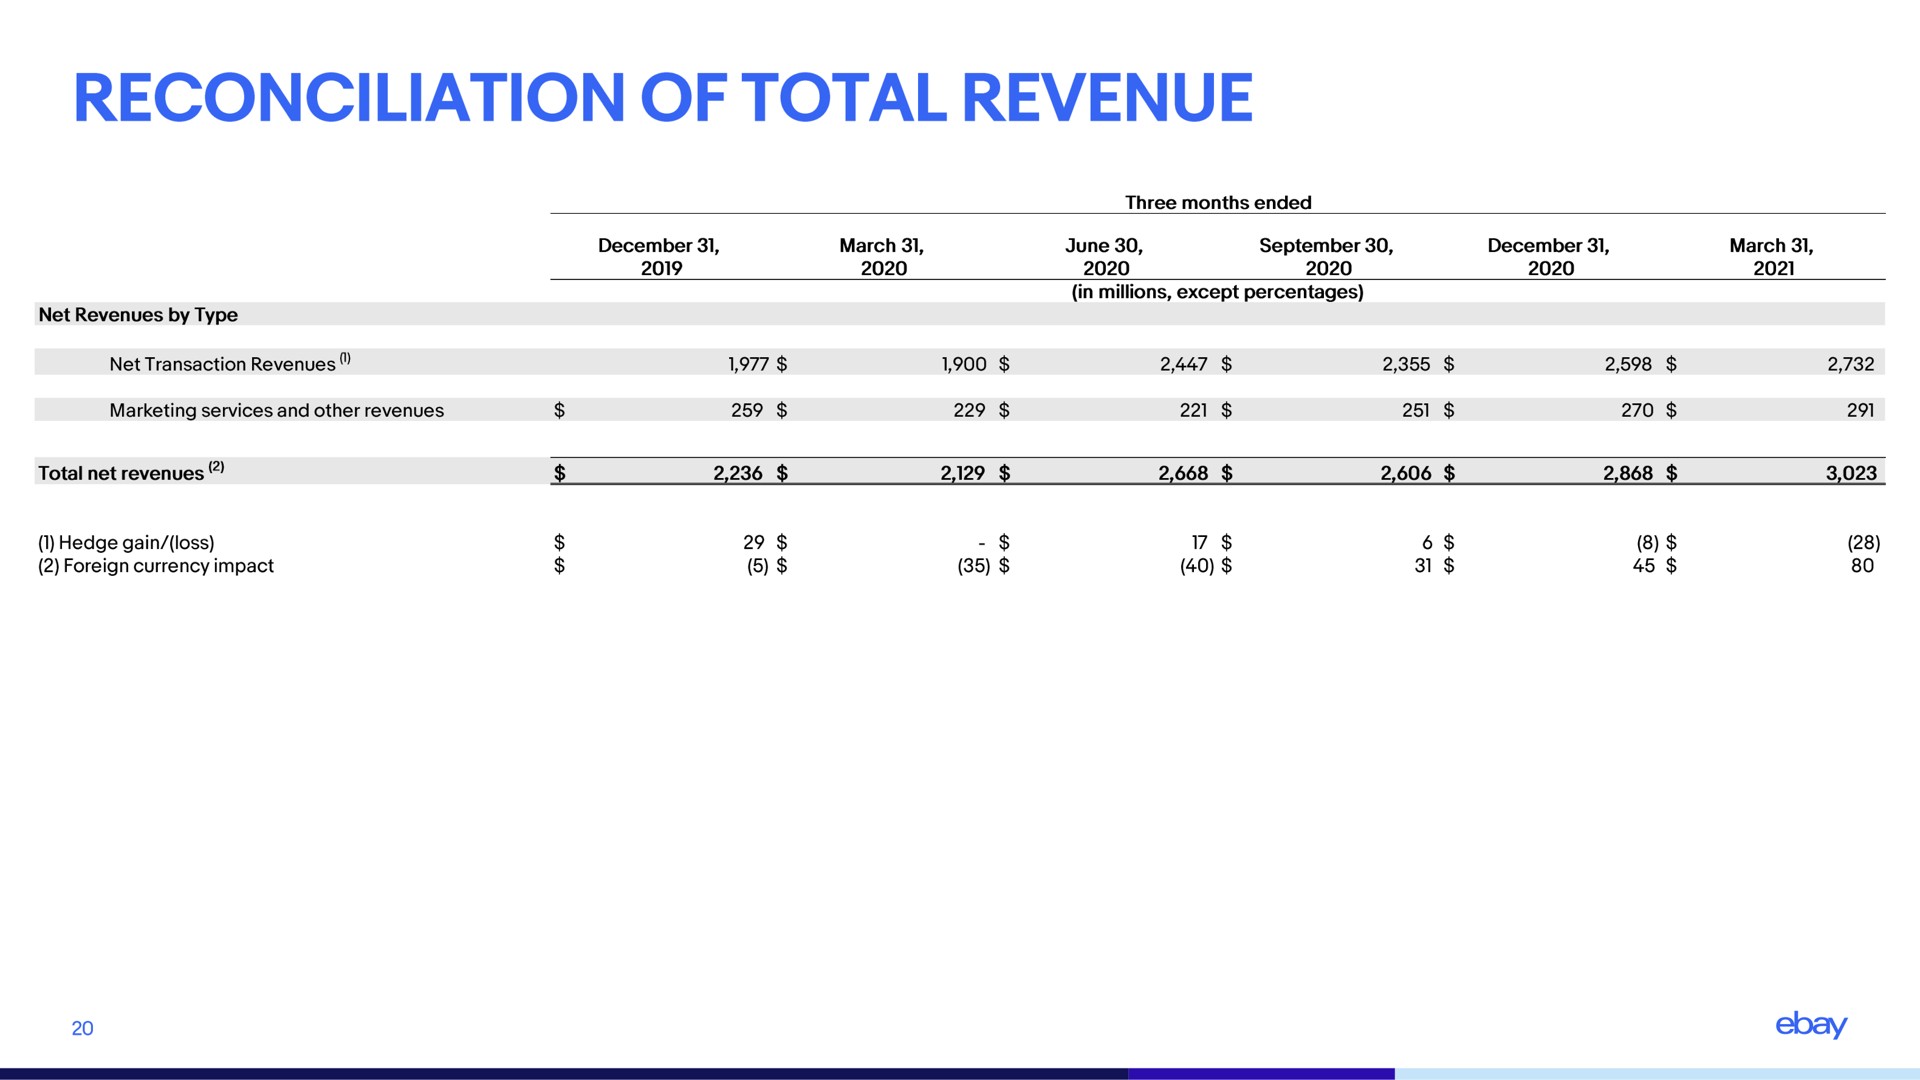Select 'Marketing services and other revenues' label
This screenshot has height=1080, width=1920.
click(276, 411)
